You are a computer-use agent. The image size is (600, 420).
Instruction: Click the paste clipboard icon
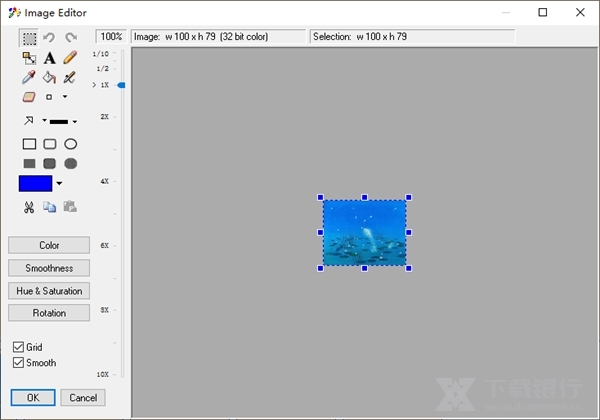click(70, 207)
